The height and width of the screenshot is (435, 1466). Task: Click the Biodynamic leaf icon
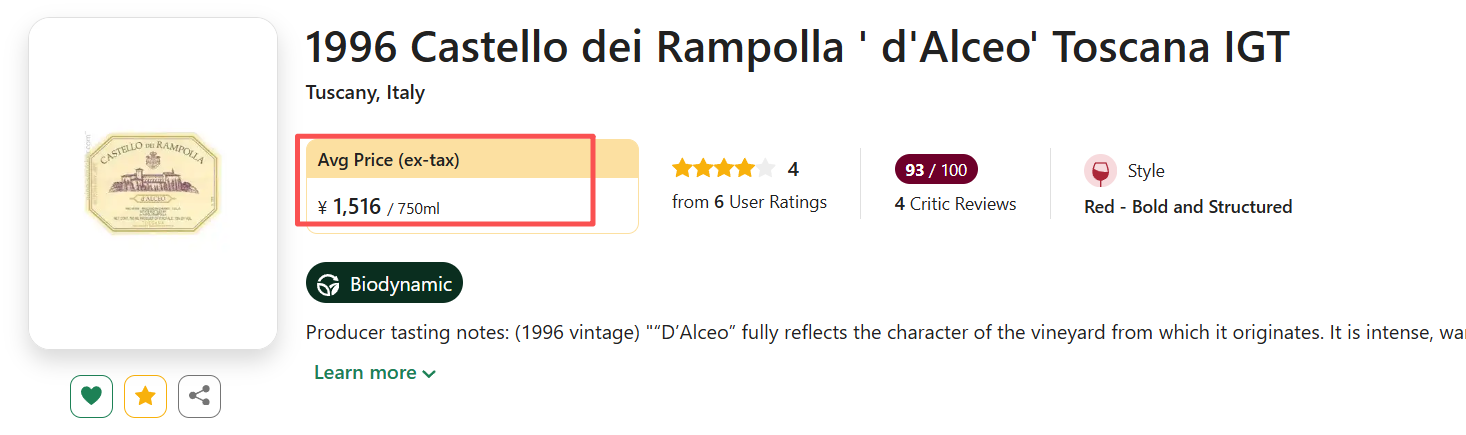tap(328, 284)
